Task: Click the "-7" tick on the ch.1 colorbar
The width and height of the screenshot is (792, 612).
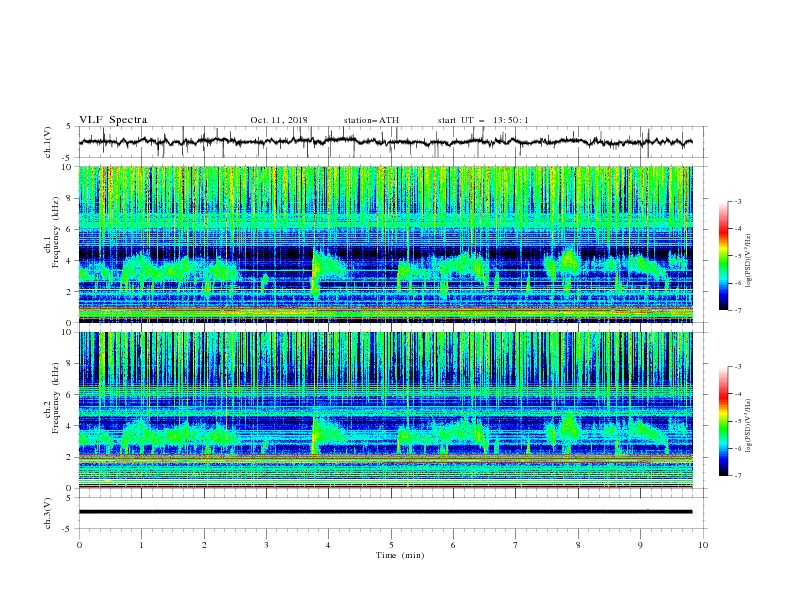Action: click(737, 310)
